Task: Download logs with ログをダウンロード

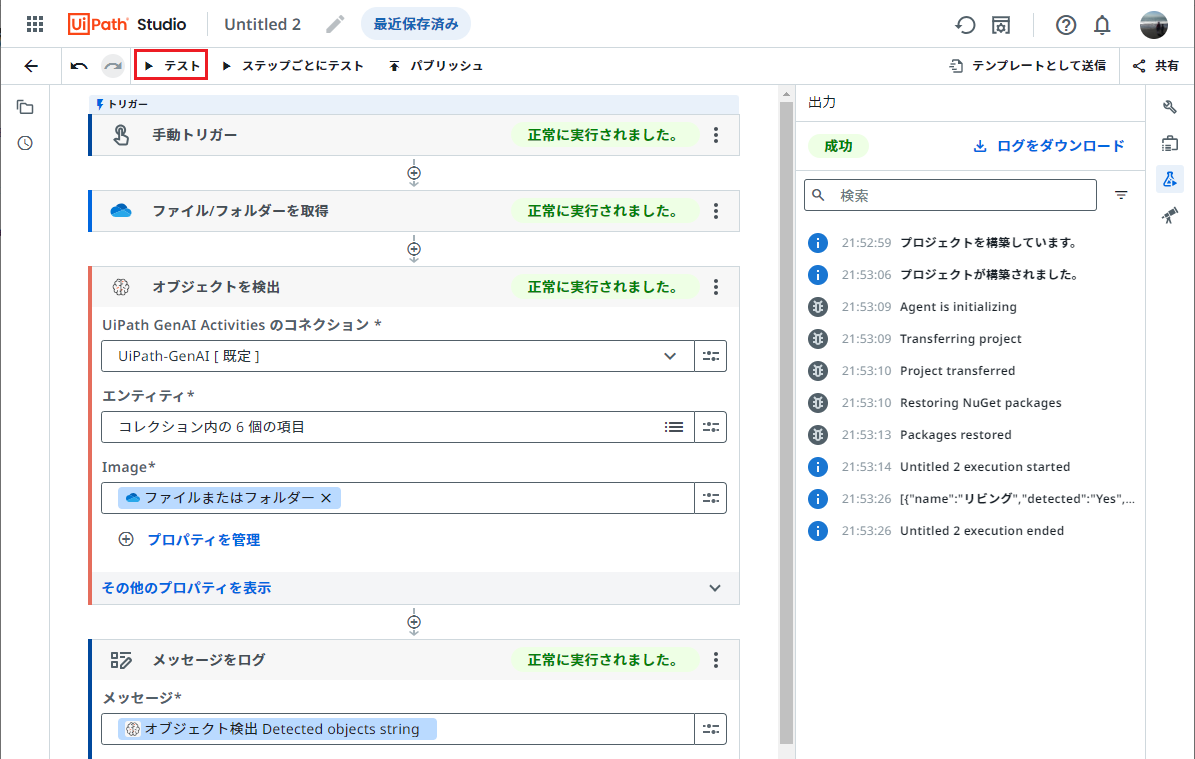Action: (x=1049, y=146)
